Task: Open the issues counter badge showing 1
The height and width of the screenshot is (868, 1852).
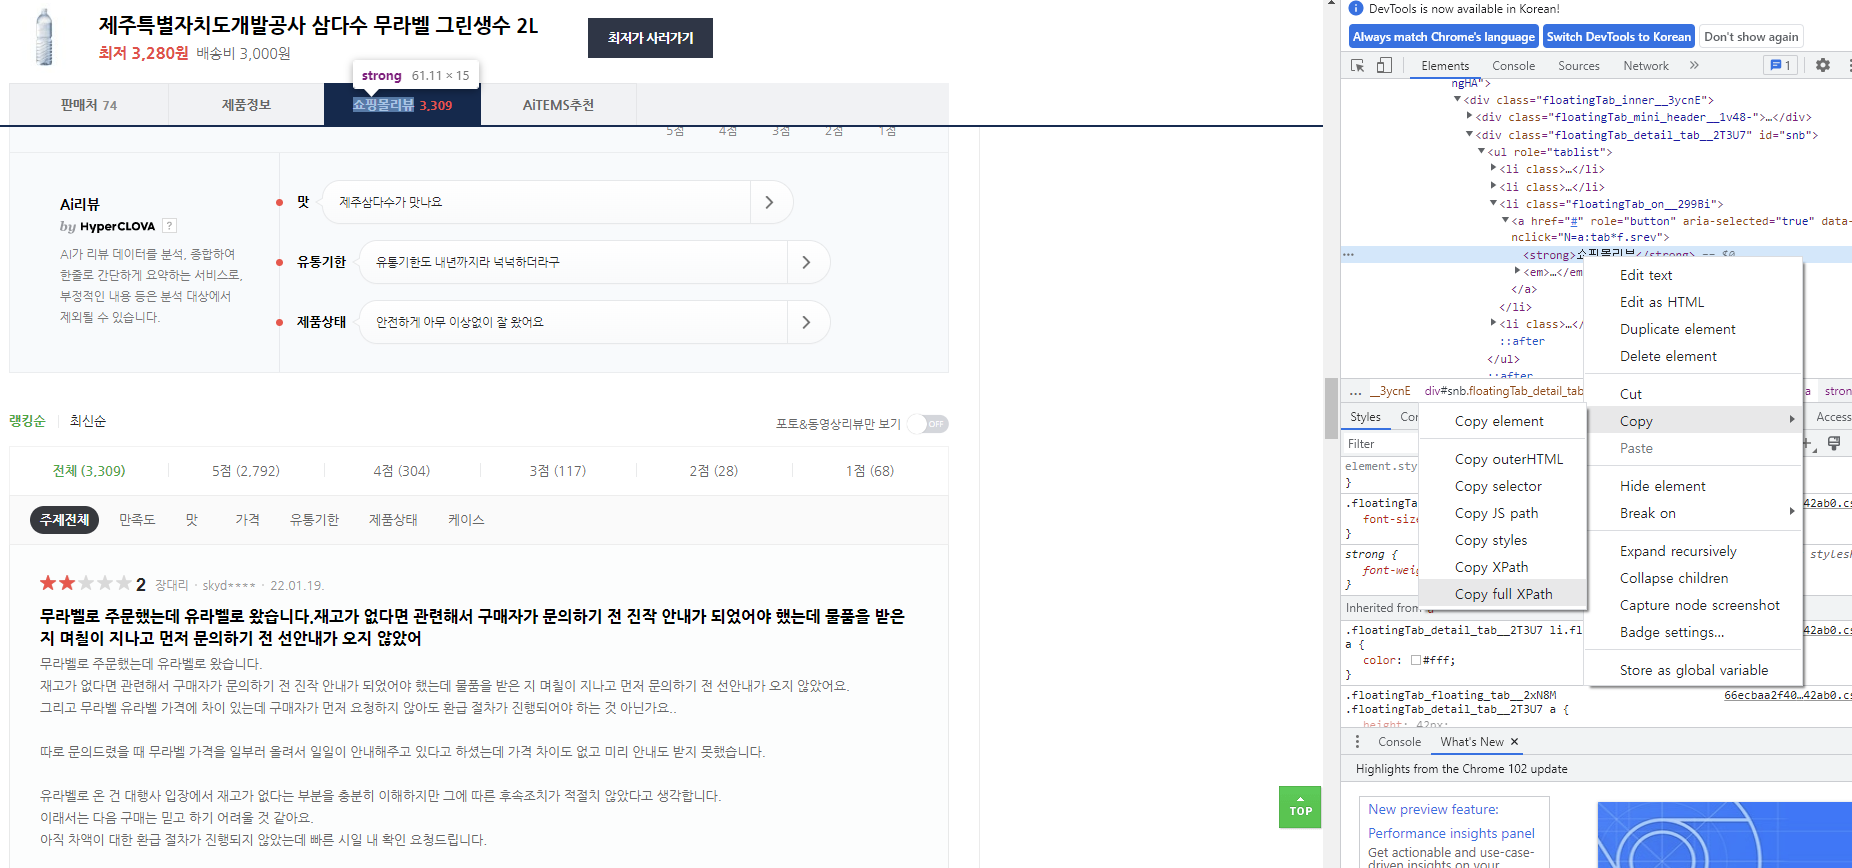Action: 1780,65
